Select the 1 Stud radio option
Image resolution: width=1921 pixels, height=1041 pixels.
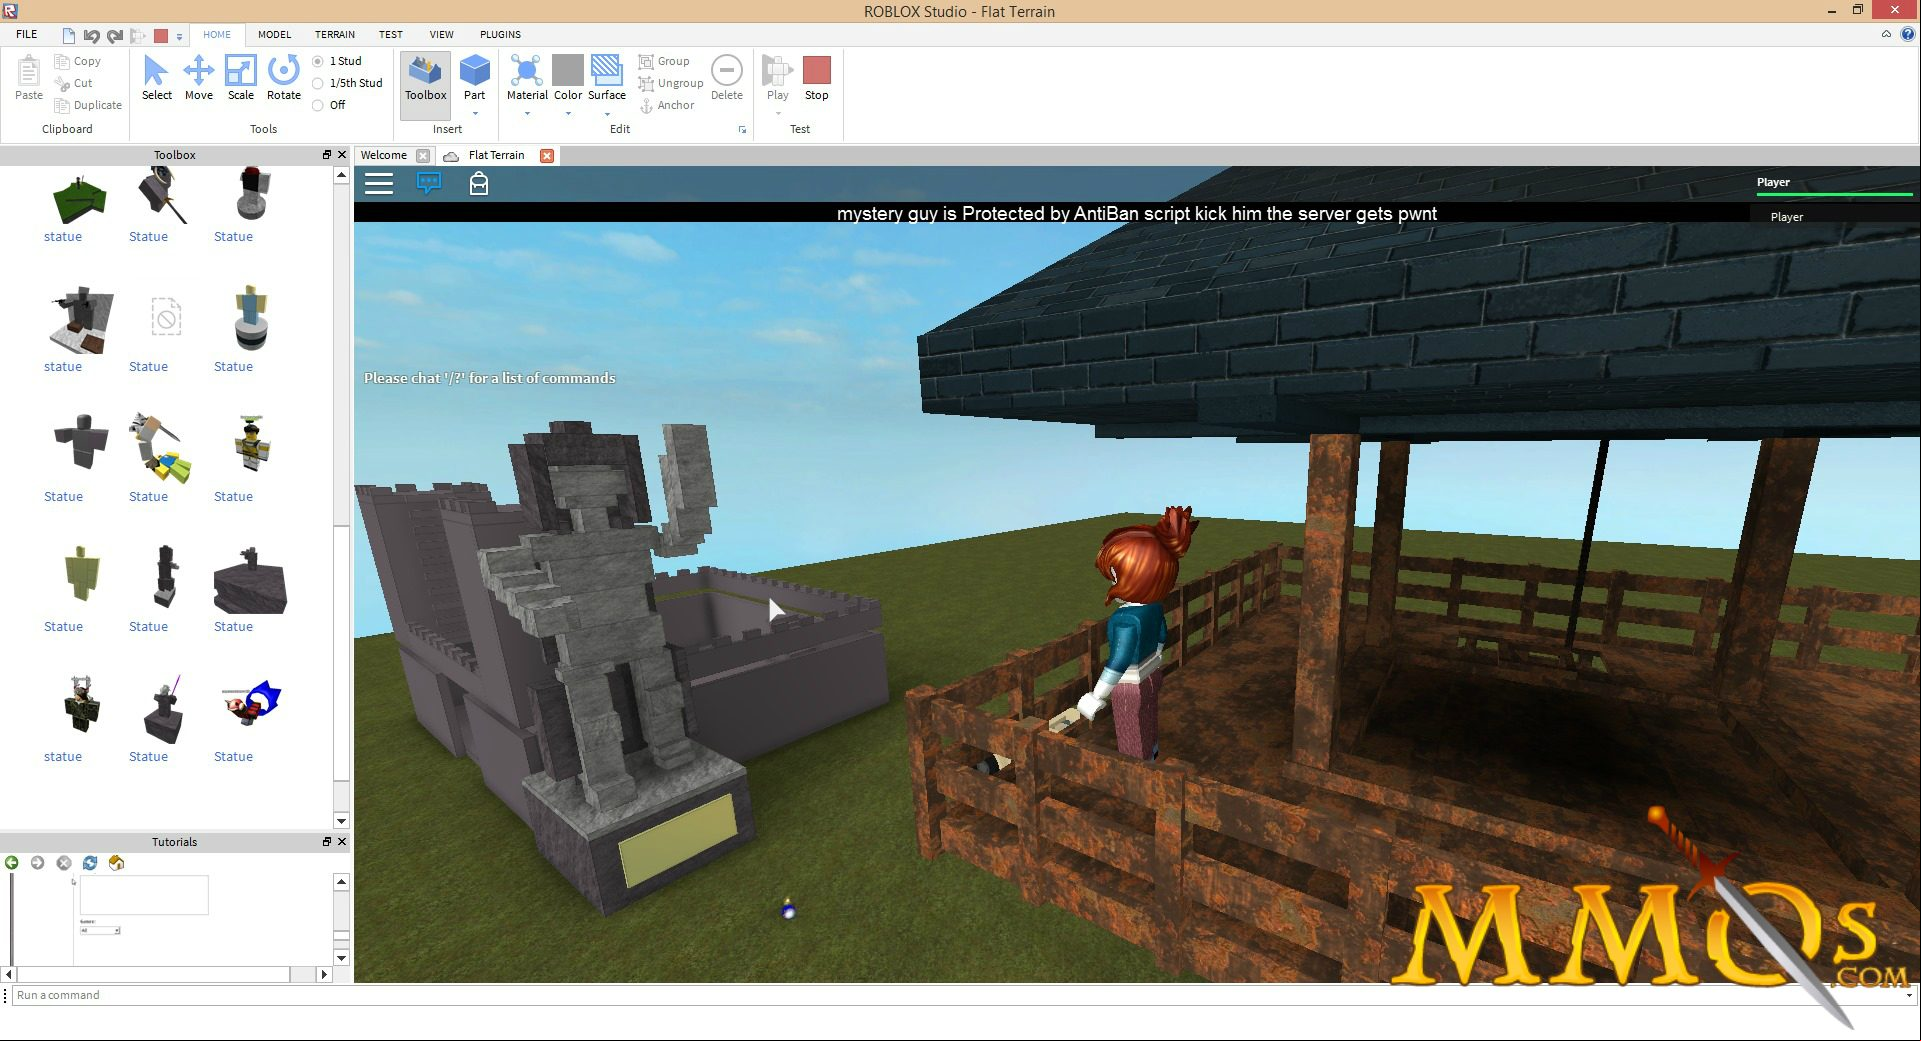click(318, 61)
